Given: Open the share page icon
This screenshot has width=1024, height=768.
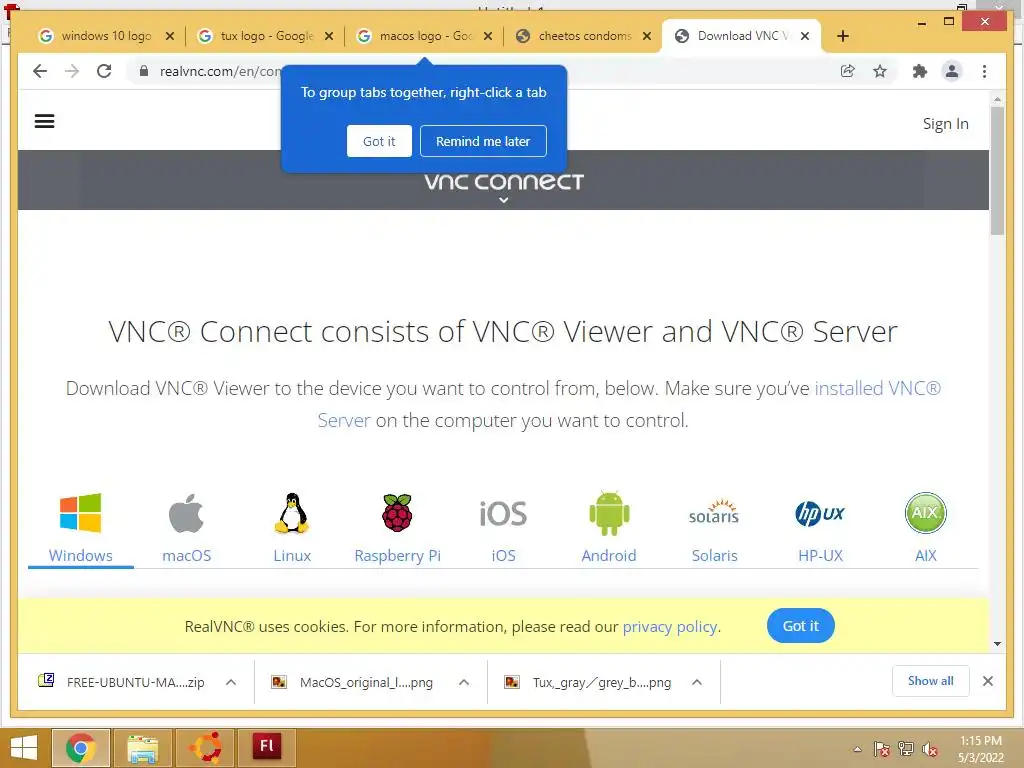Looking at the screenshot, I should tap(848, 71).
